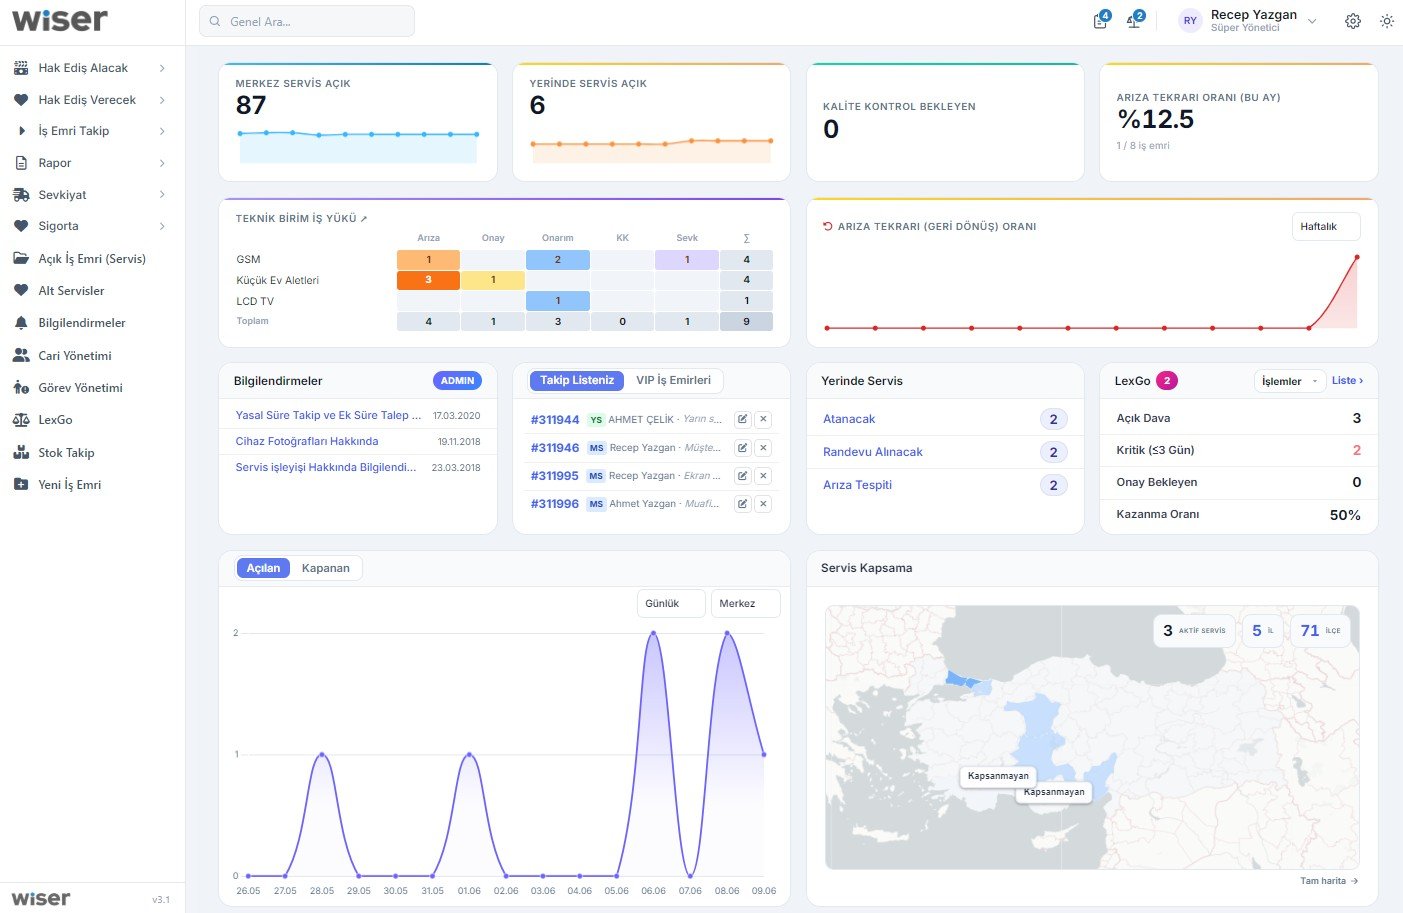Switch chart to Kapanan toggle

click(x=326, y=568)
